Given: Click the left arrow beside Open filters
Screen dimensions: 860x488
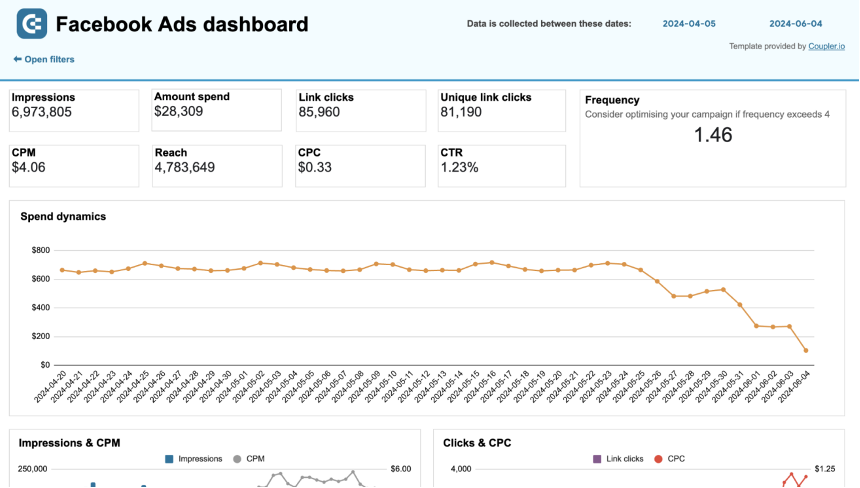Looking at the screenshot, I should pos(17,59).
